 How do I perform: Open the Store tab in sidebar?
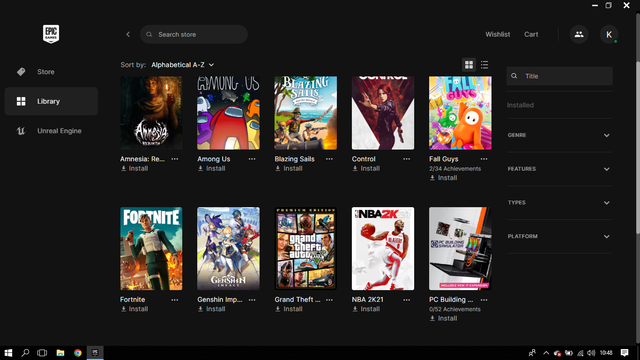[x=51, y=72]
